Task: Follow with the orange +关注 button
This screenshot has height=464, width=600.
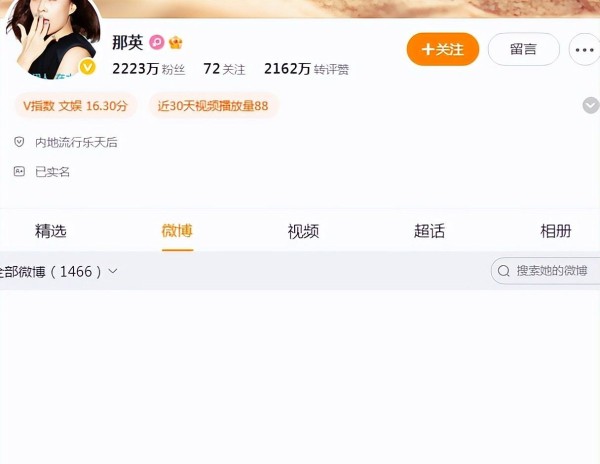Action: 443,49
